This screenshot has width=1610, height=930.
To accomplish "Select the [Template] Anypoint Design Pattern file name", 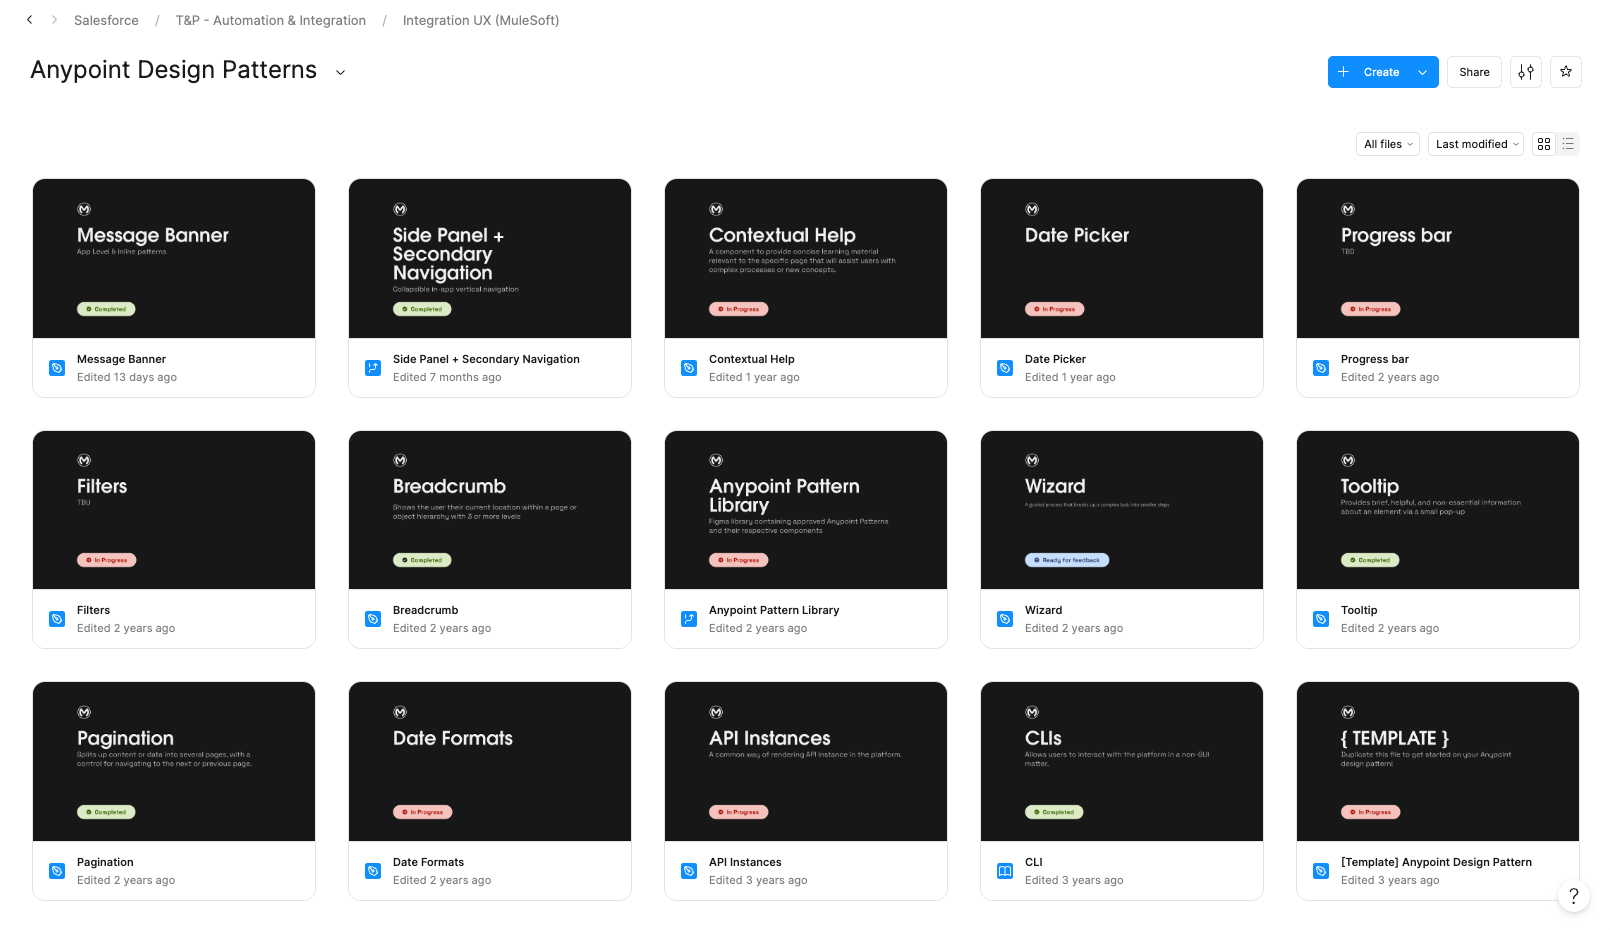I will pyautogui.click(x=1436, y=862).
